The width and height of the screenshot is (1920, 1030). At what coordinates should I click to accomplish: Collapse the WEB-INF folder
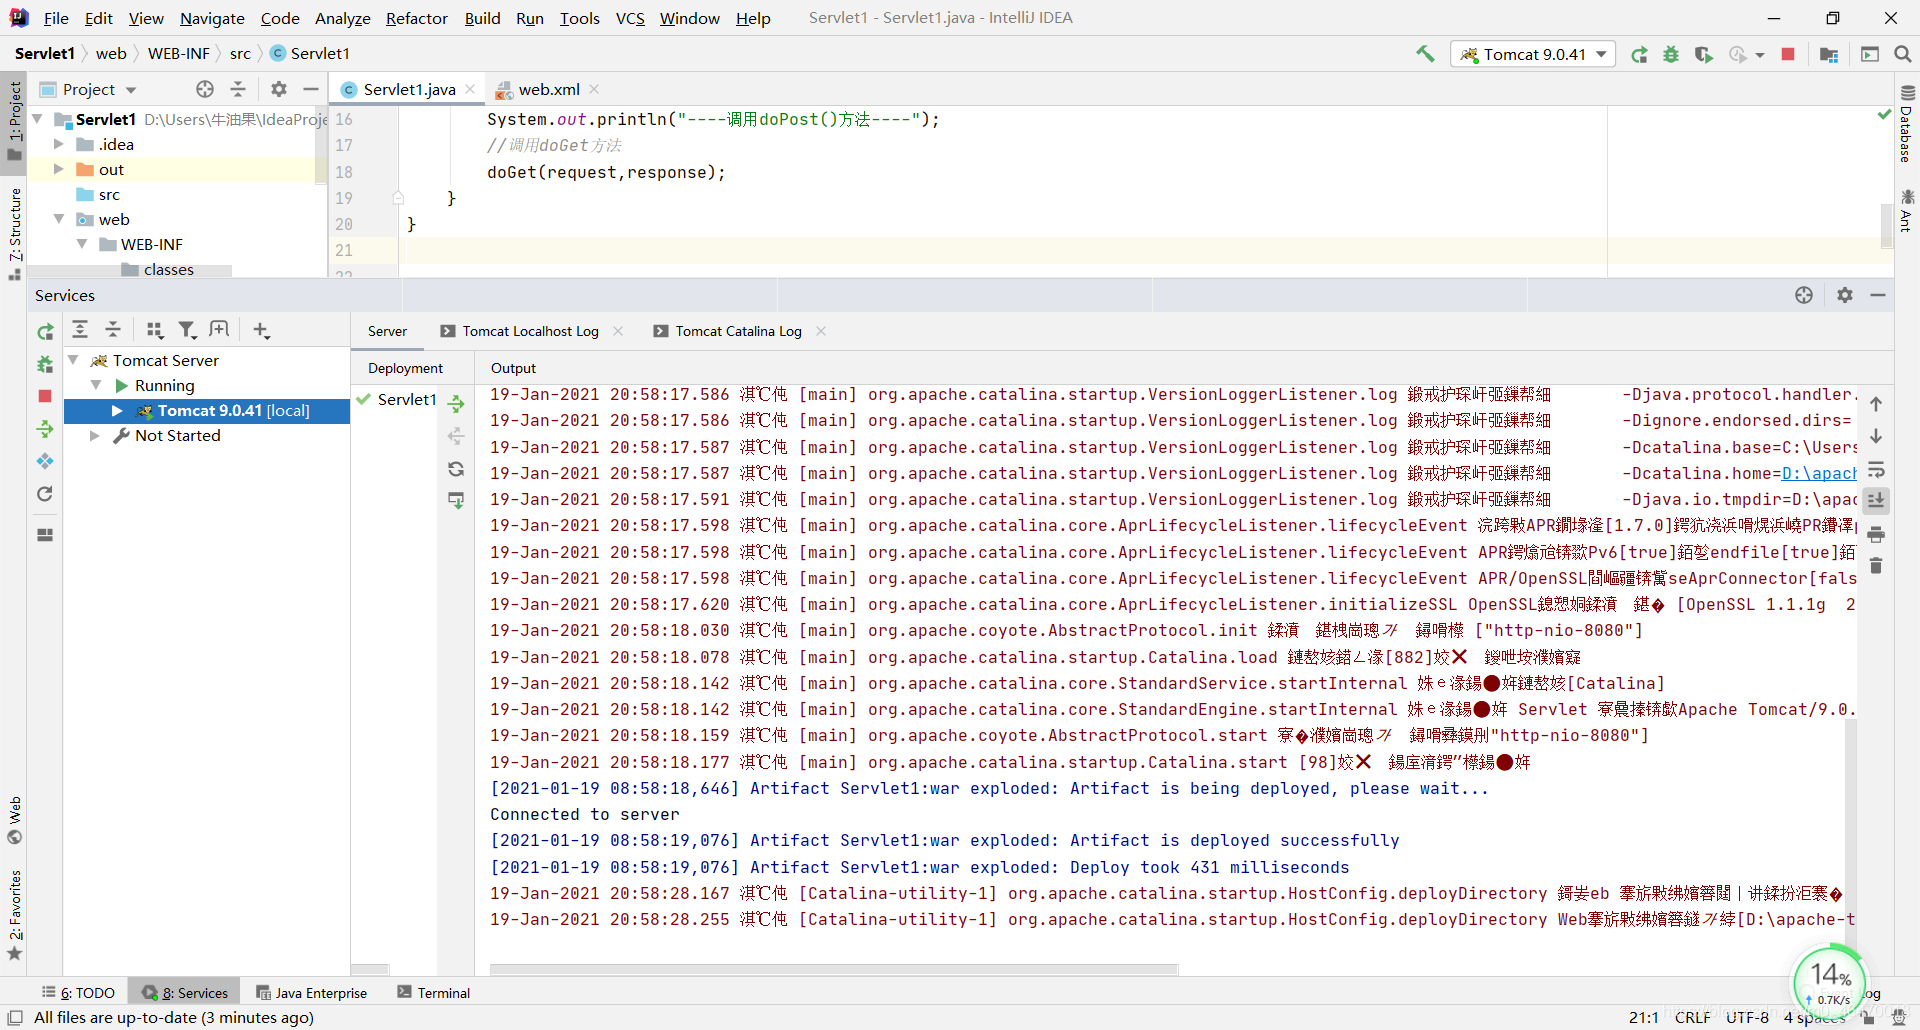pyautogui.click(x=81, y=244)
